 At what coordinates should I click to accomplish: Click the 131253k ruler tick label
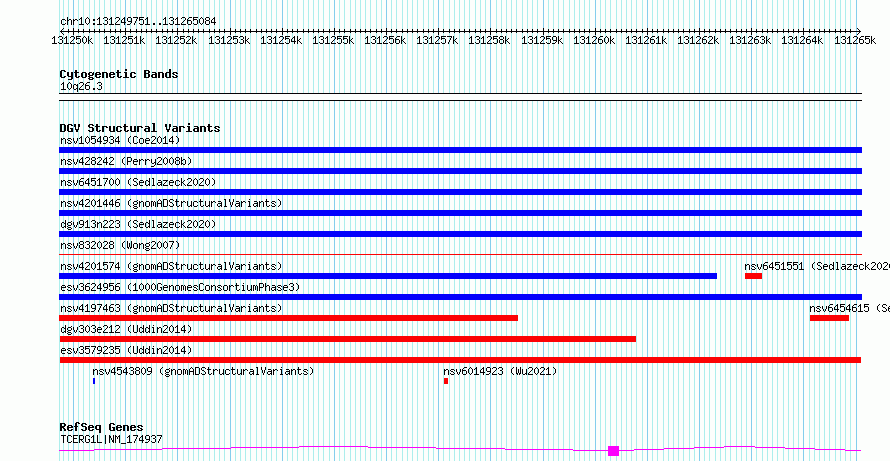point(230,40)
